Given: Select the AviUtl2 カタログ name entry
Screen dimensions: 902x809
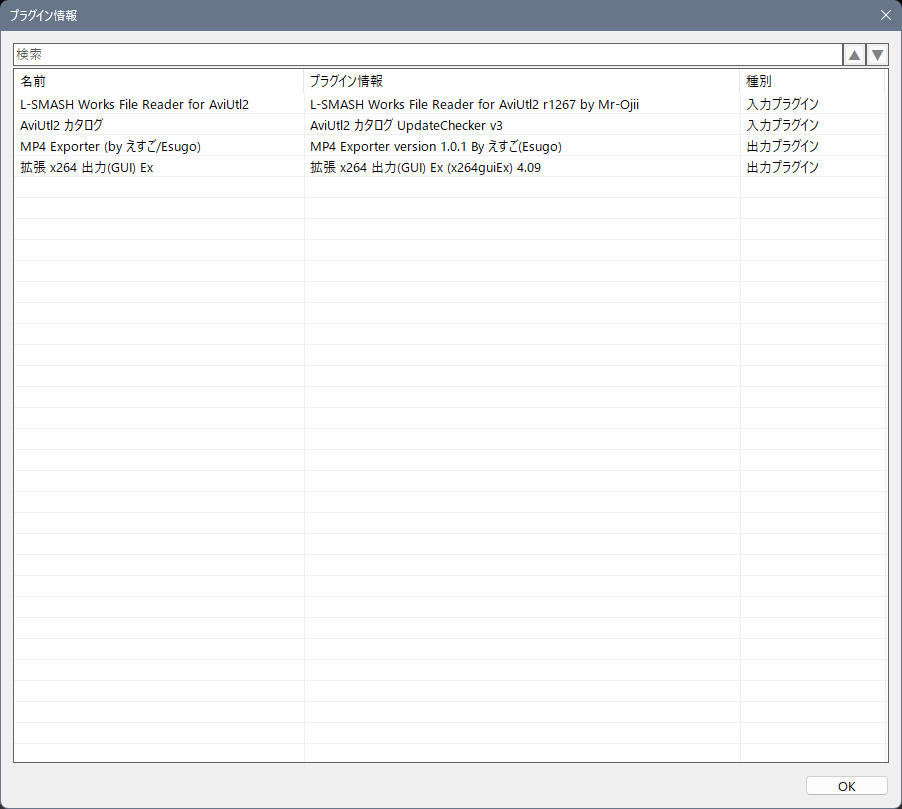Looking at the screenshot, I should click(62, 125).
